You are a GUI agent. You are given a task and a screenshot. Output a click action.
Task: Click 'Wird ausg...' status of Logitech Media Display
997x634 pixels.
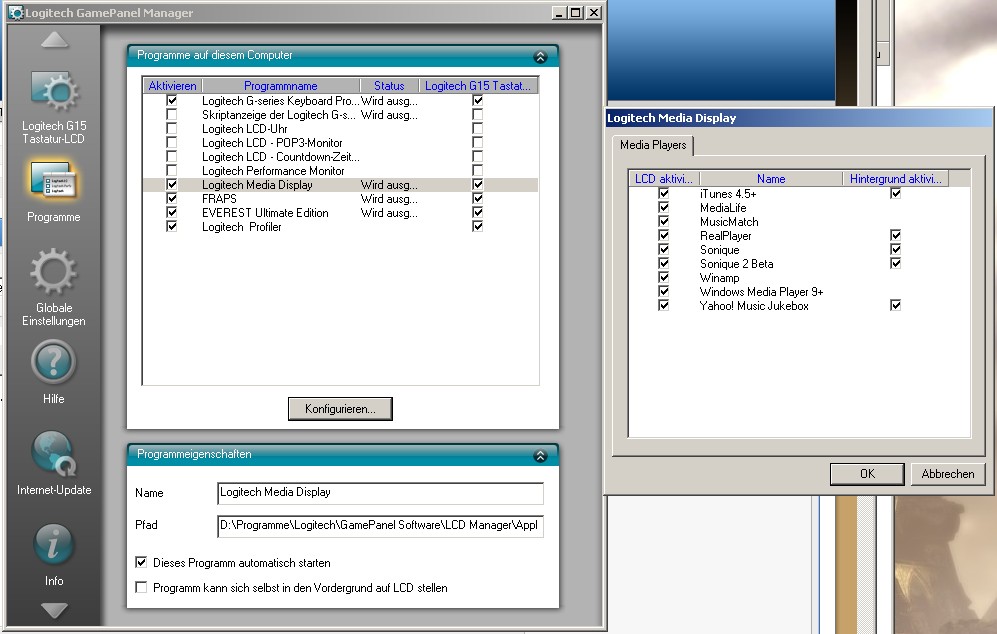coord(389,184)
